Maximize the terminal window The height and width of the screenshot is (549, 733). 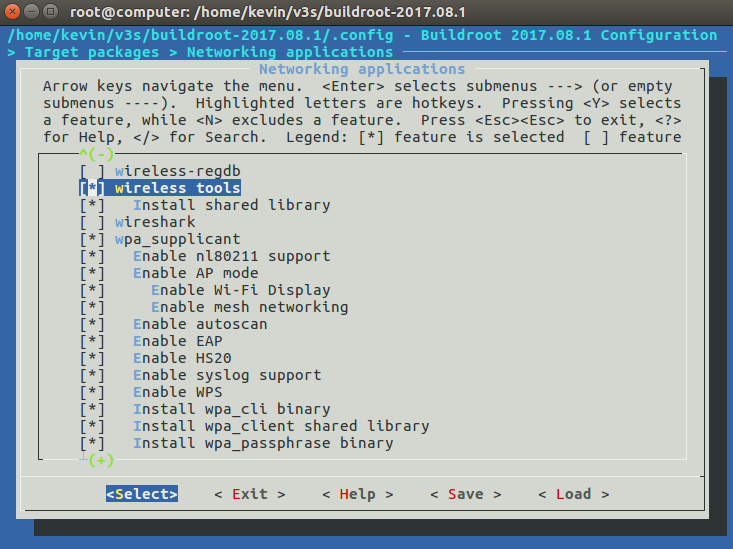50,11
